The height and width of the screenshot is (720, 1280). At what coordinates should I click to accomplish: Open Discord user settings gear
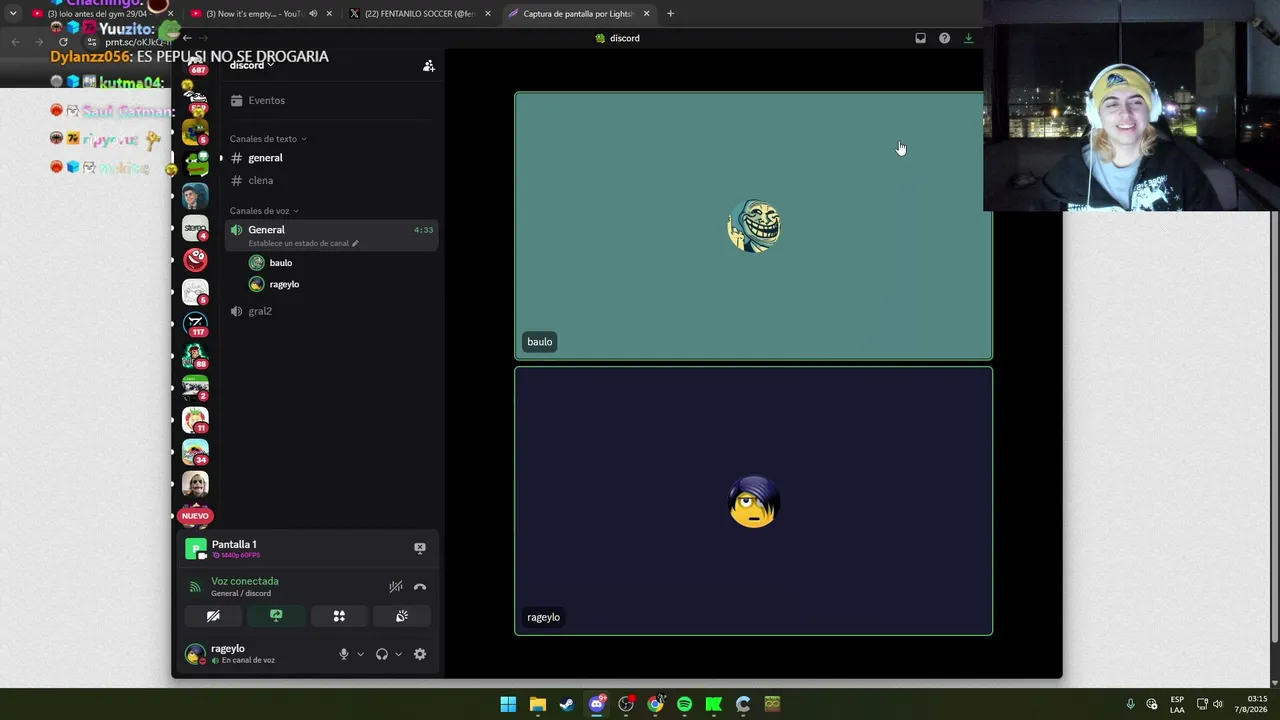pyautogui.click(x=420, y=654)
